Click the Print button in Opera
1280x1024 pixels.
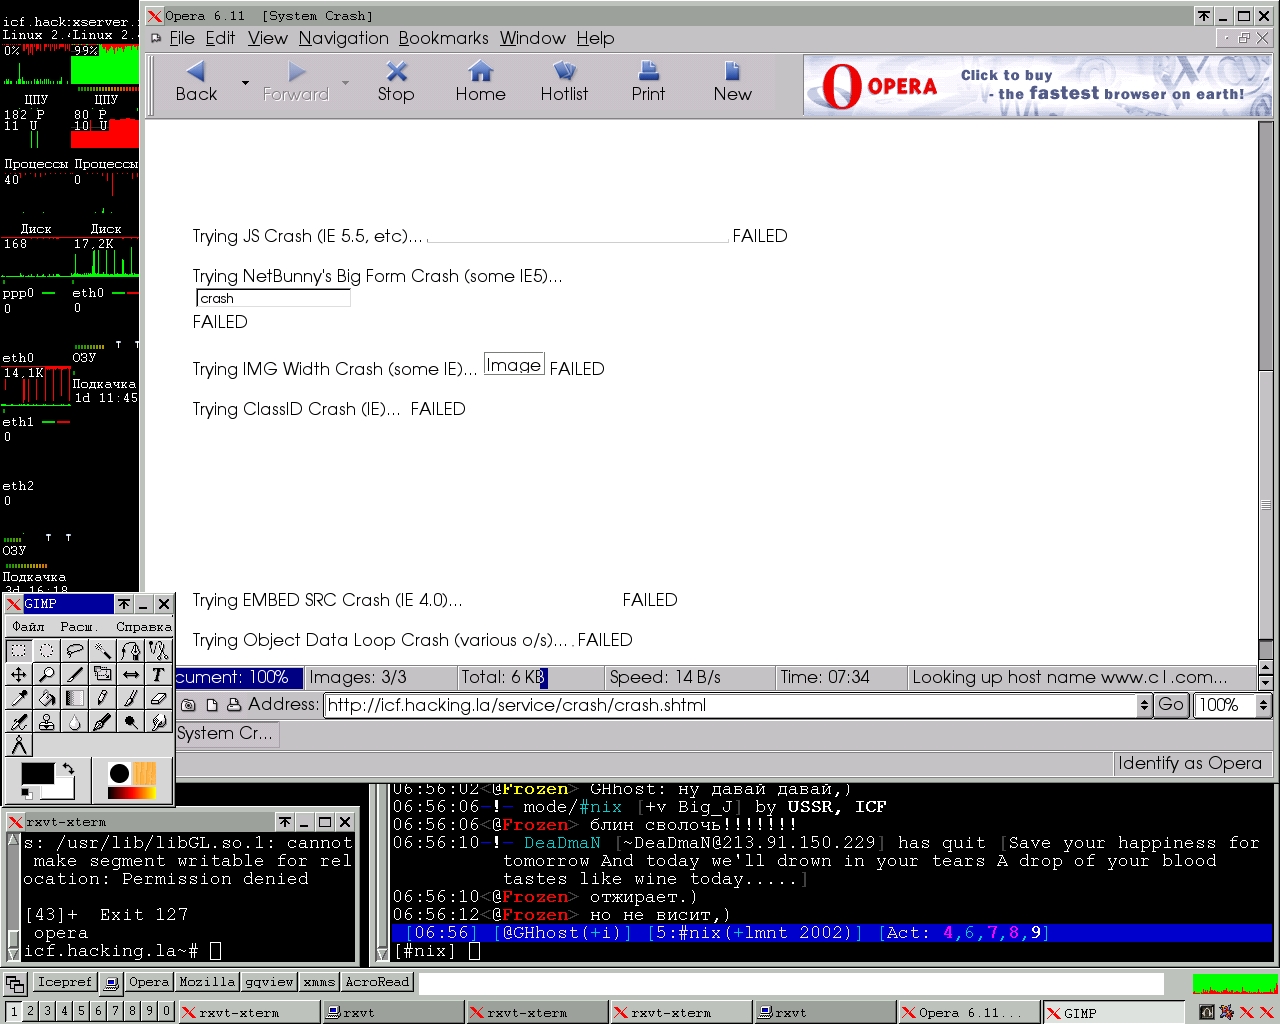(x=648, y=83)
